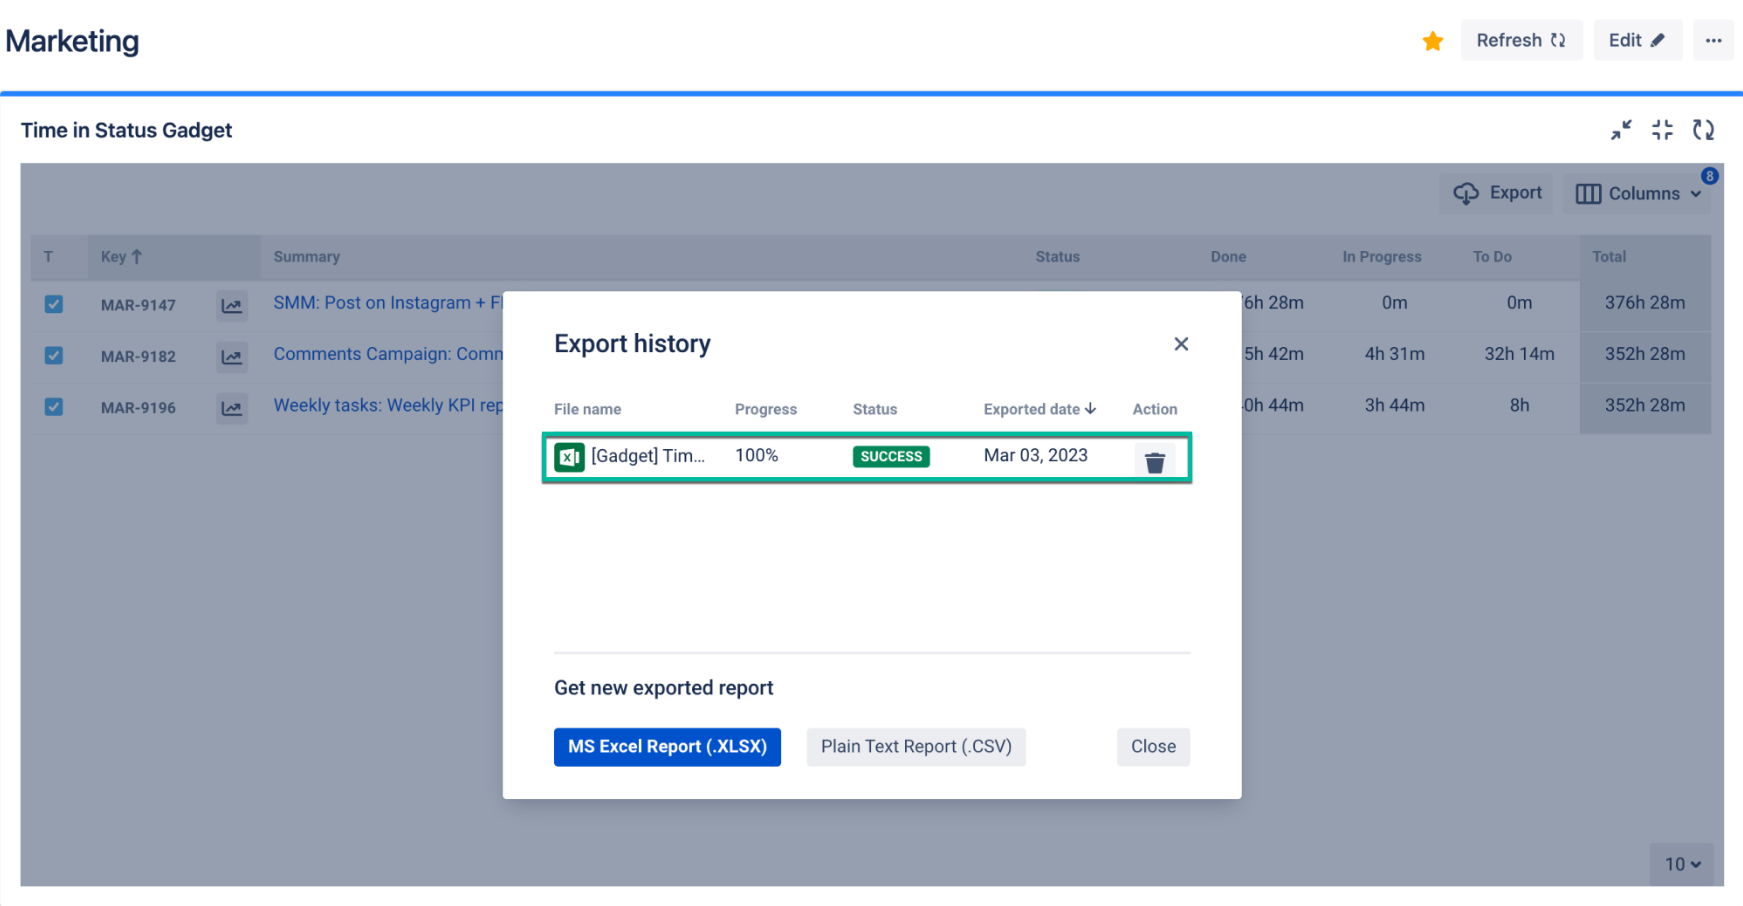Open chart icon for MAR-9182
This screenshot has height=906, width=1743.
pyautogui.click(x=232, y=357)
